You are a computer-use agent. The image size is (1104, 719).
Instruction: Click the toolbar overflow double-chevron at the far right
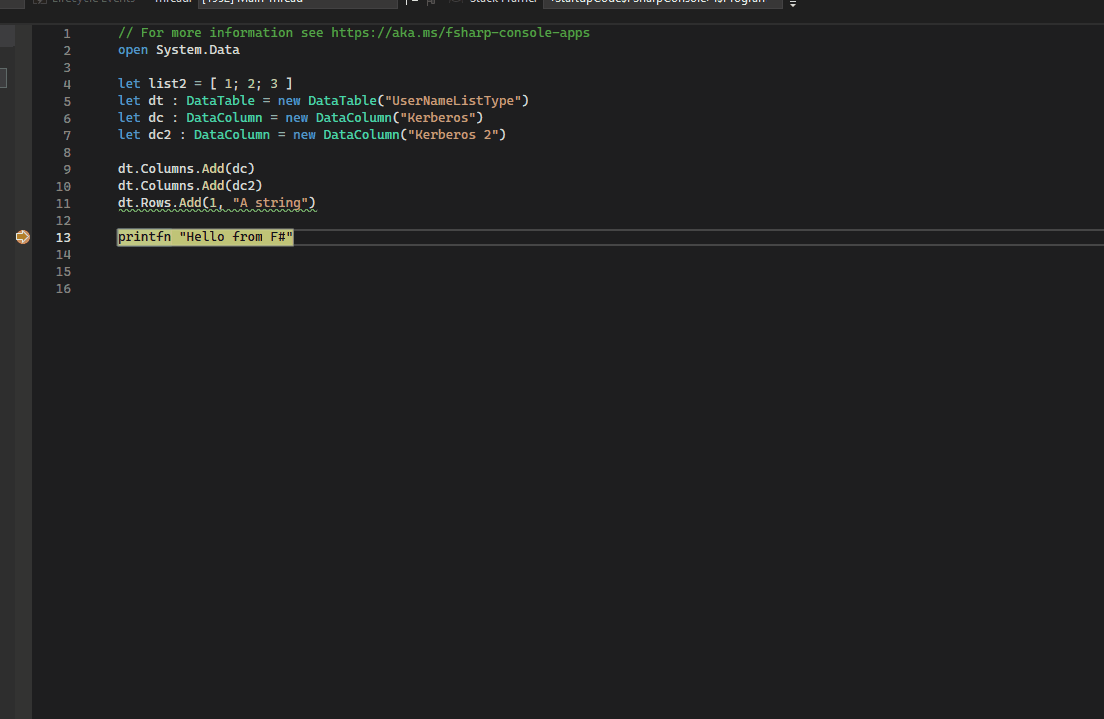pyautogui.click(x=792, y=4)
